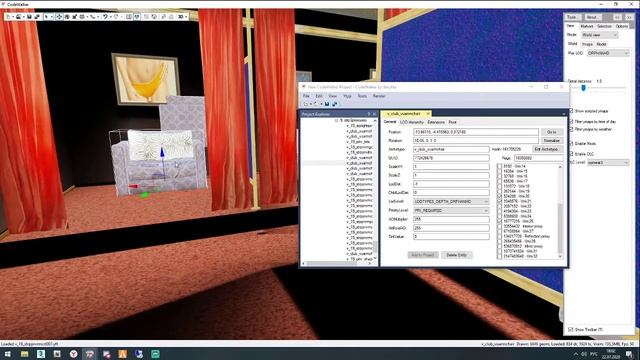Click the Edit Archetype button
The height and width of the screenshot is (360, 640).
pyautogui.click(x=546, y=149)
